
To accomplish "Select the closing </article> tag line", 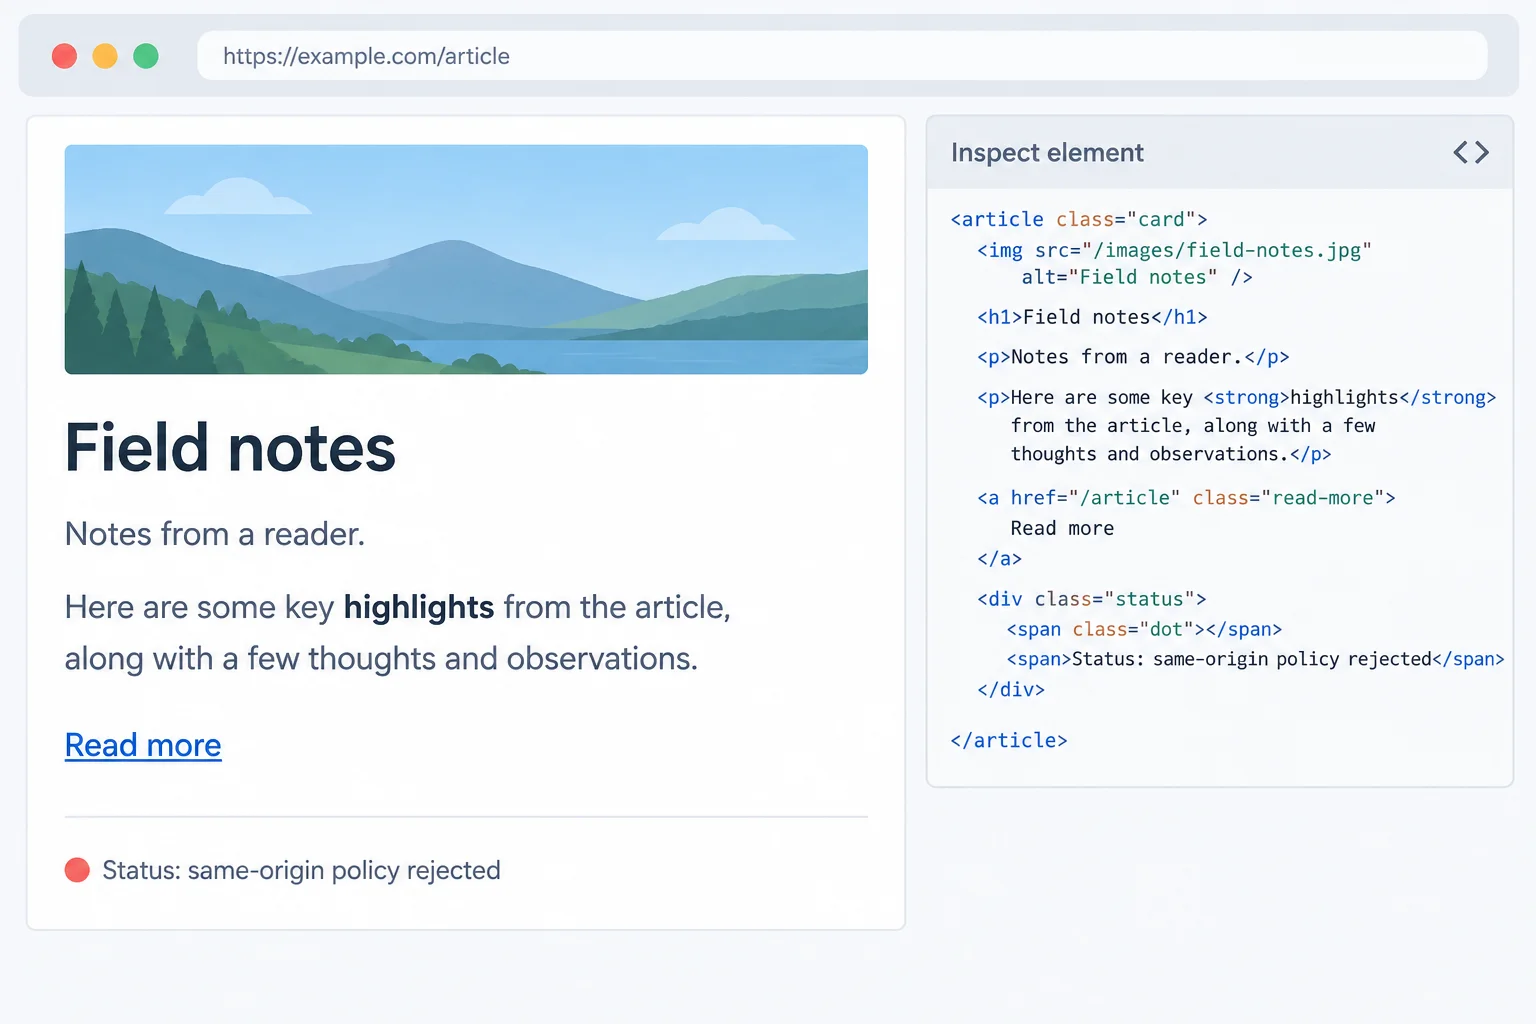I will click(1009, 740).
